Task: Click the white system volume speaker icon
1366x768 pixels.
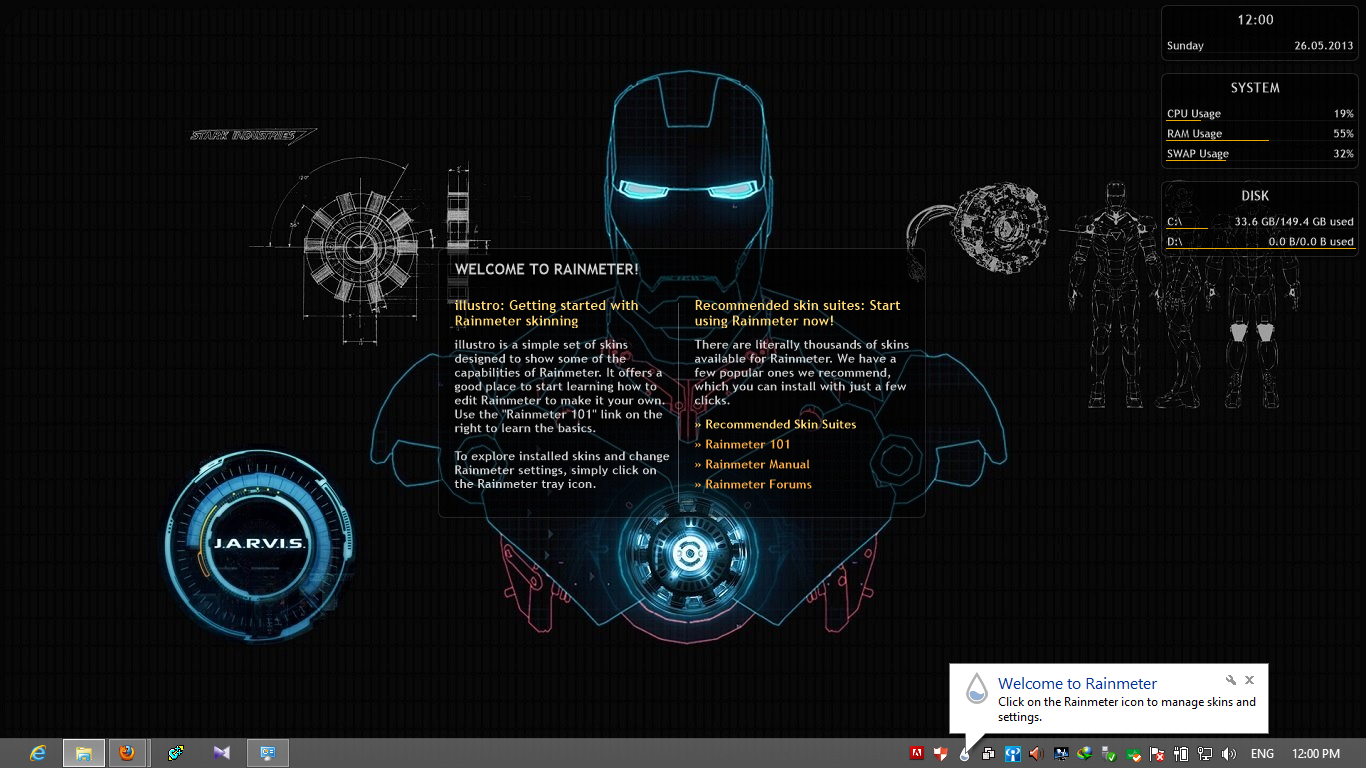Action: click(1228, 754)
